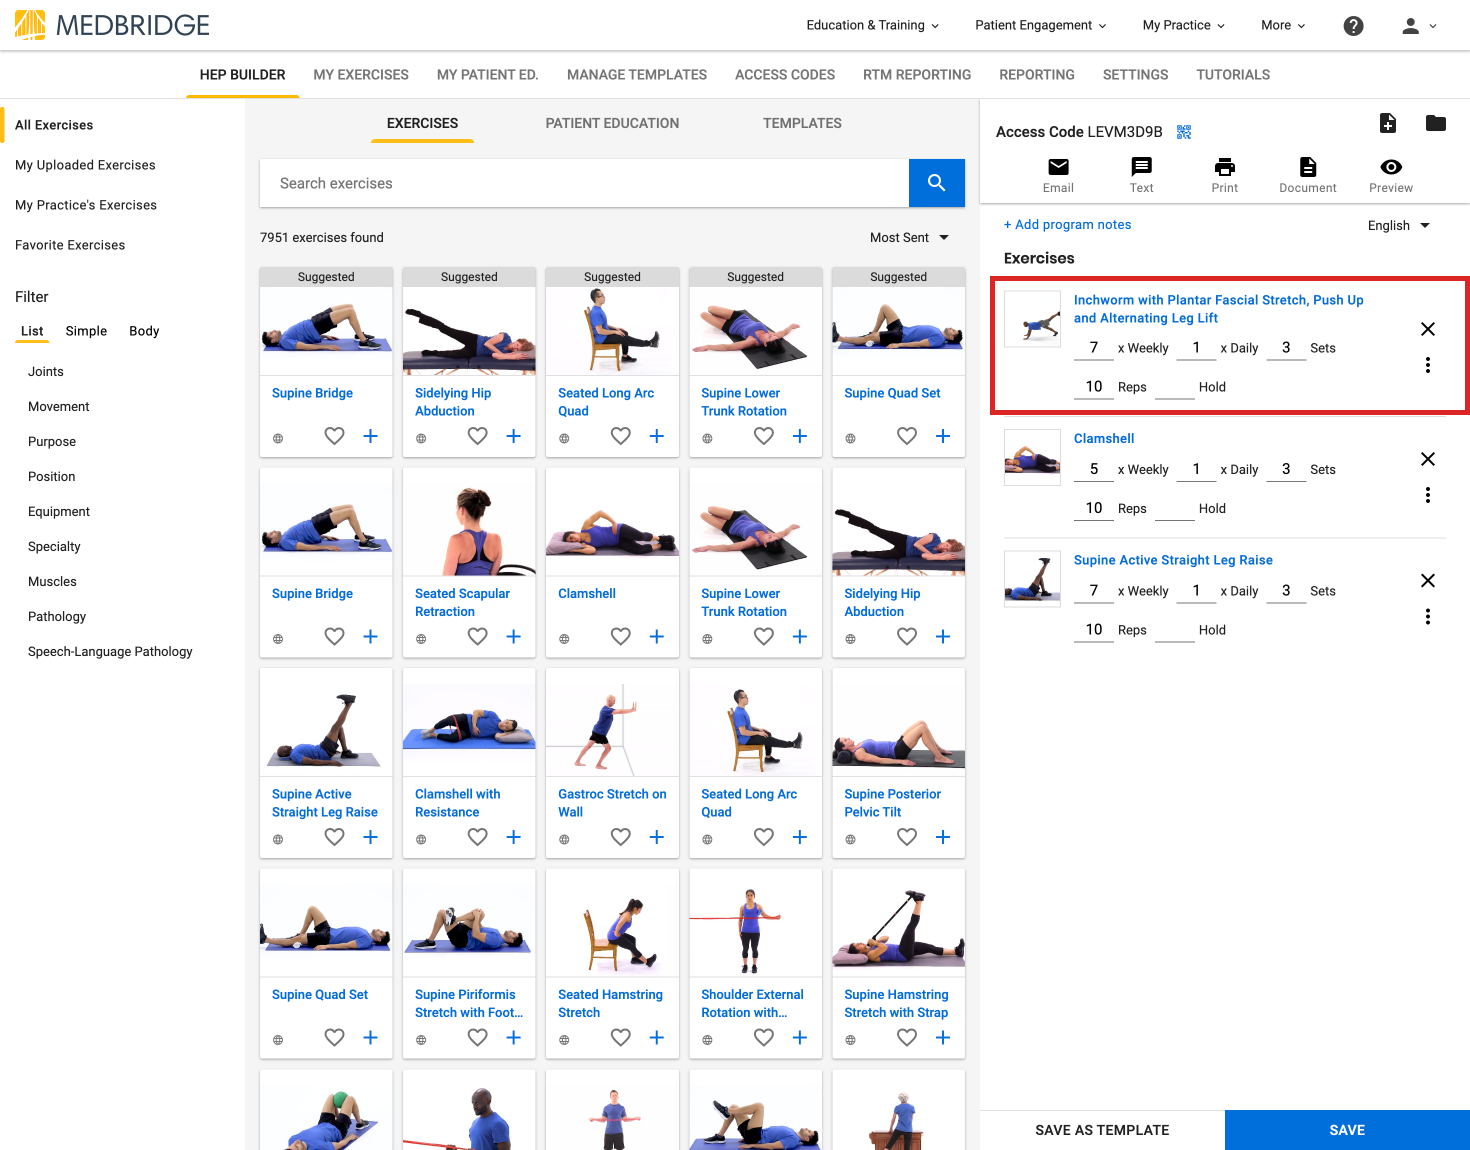Expand the Patient Engagement menu
Image resolution: width=1470 pixels, height=1150 pixels.
tap(1041, 25)
